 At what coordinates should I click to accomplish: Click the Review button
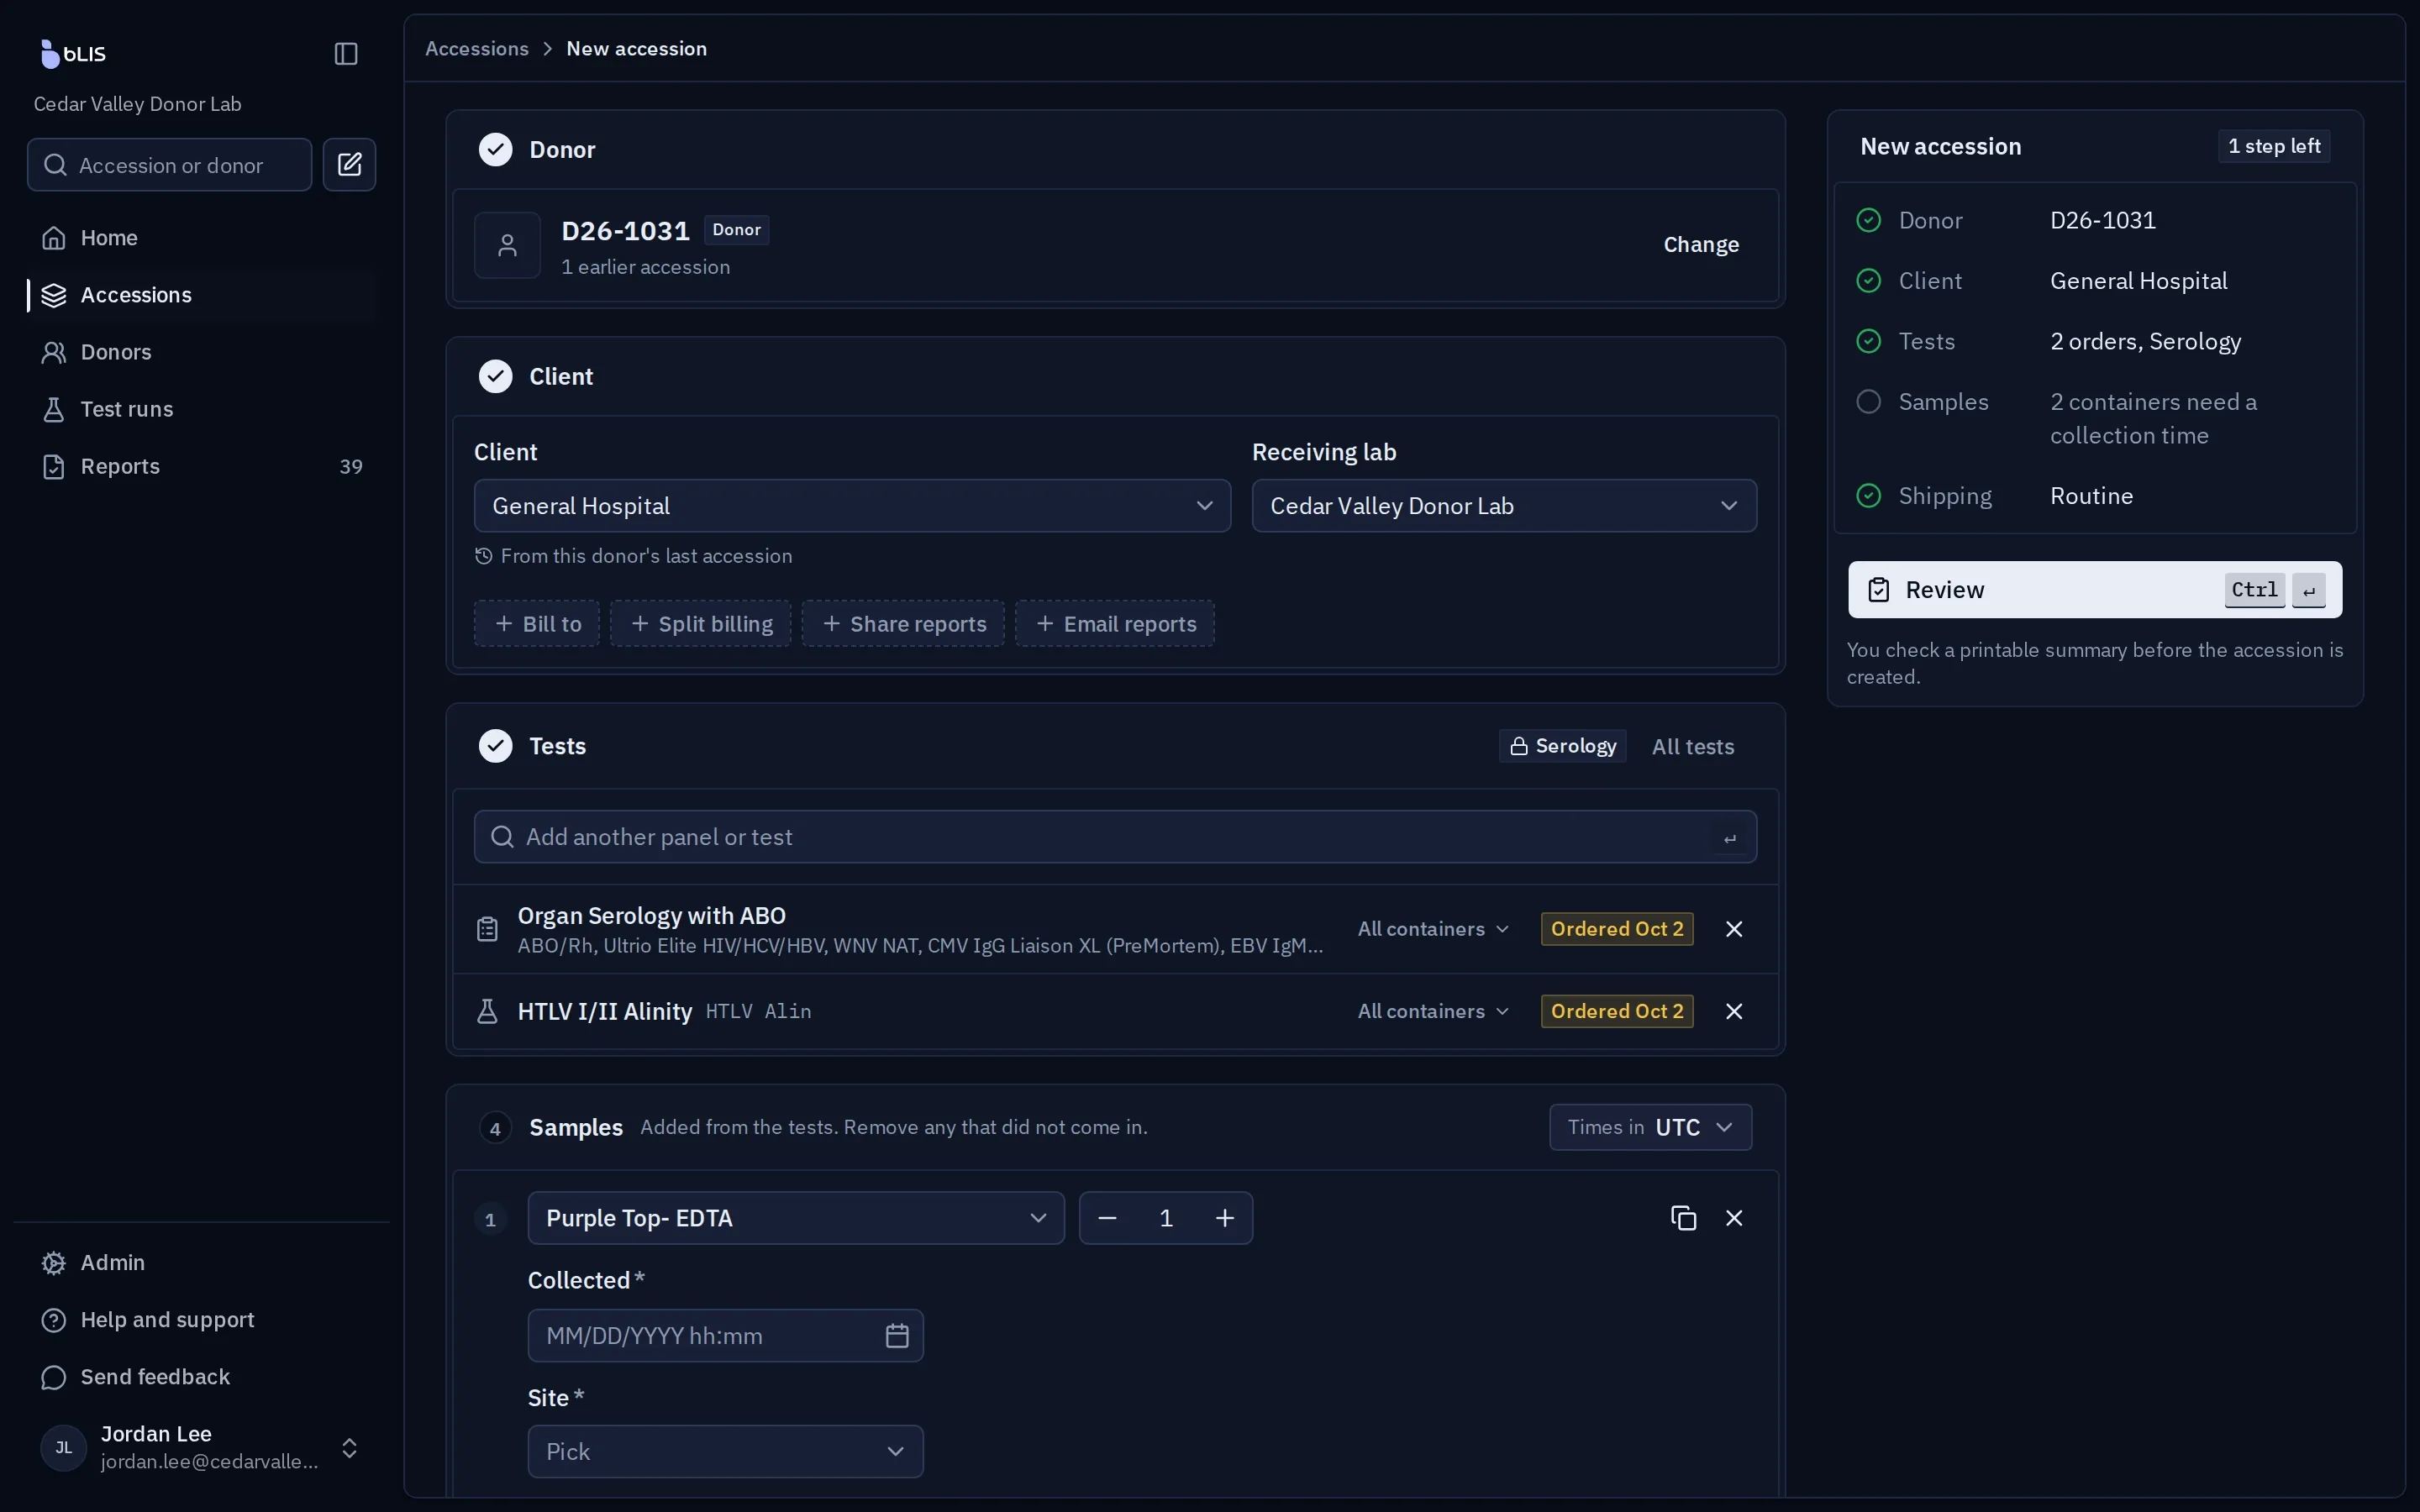point(2094,589)
